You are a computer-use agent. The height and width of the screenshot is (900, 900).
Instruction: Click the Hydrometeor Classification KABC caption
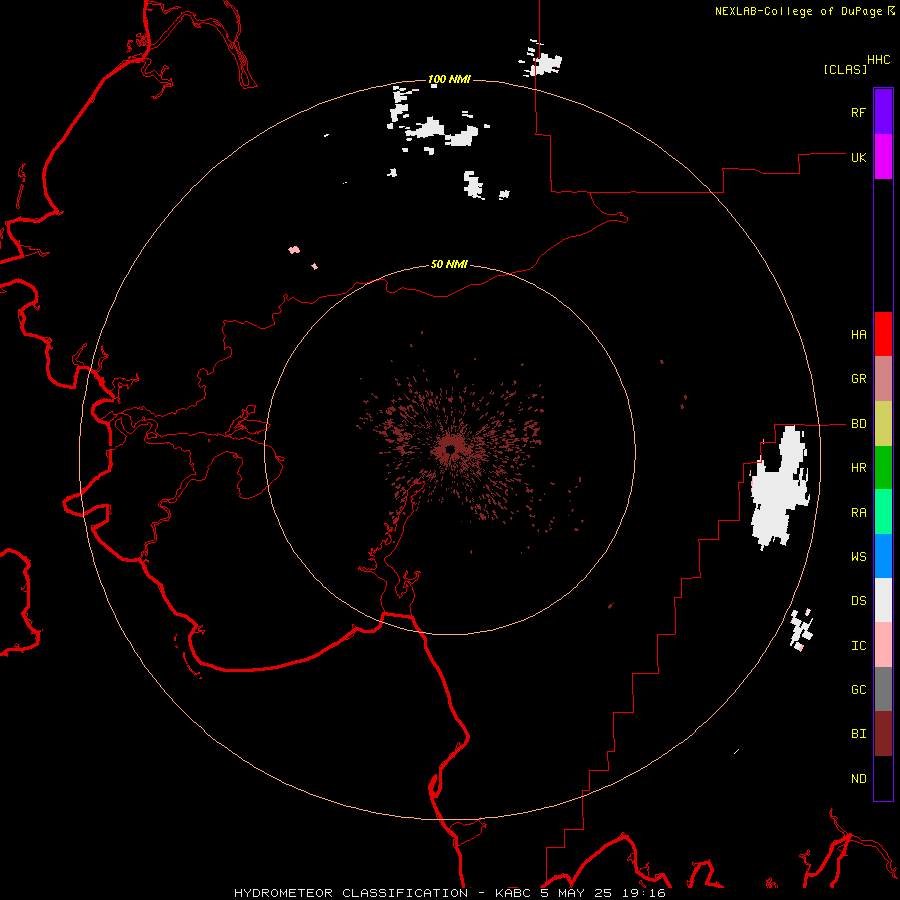pyautogui.click(x=449, y=893)
